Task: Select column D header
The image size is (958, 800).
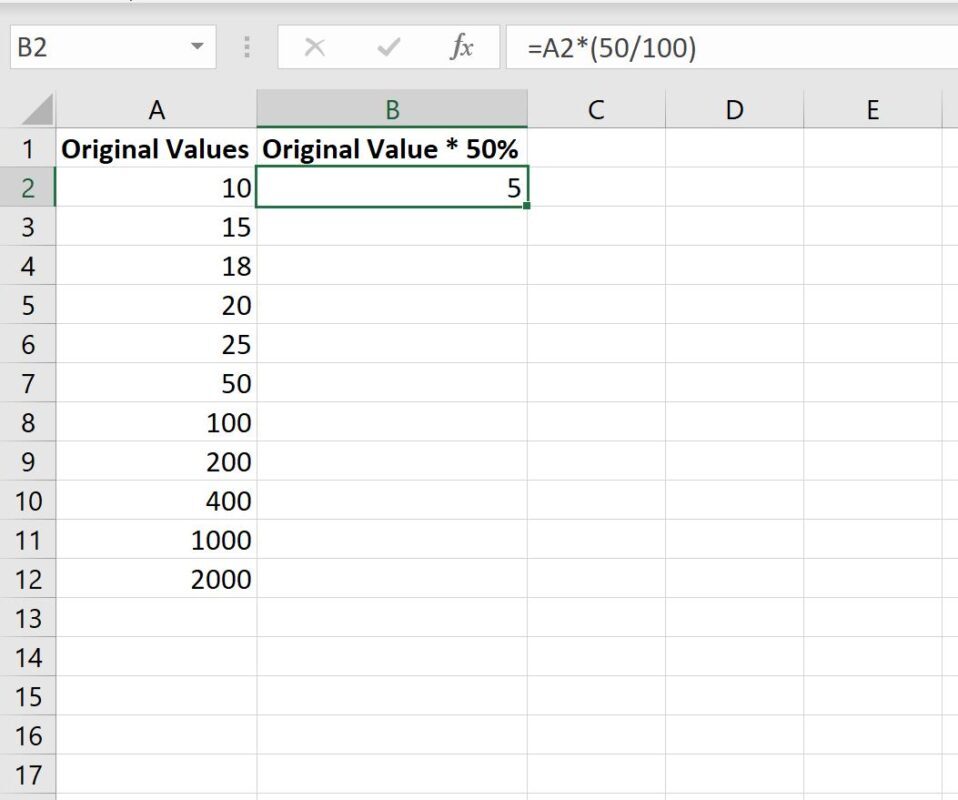Action: (x=734, y=110)
